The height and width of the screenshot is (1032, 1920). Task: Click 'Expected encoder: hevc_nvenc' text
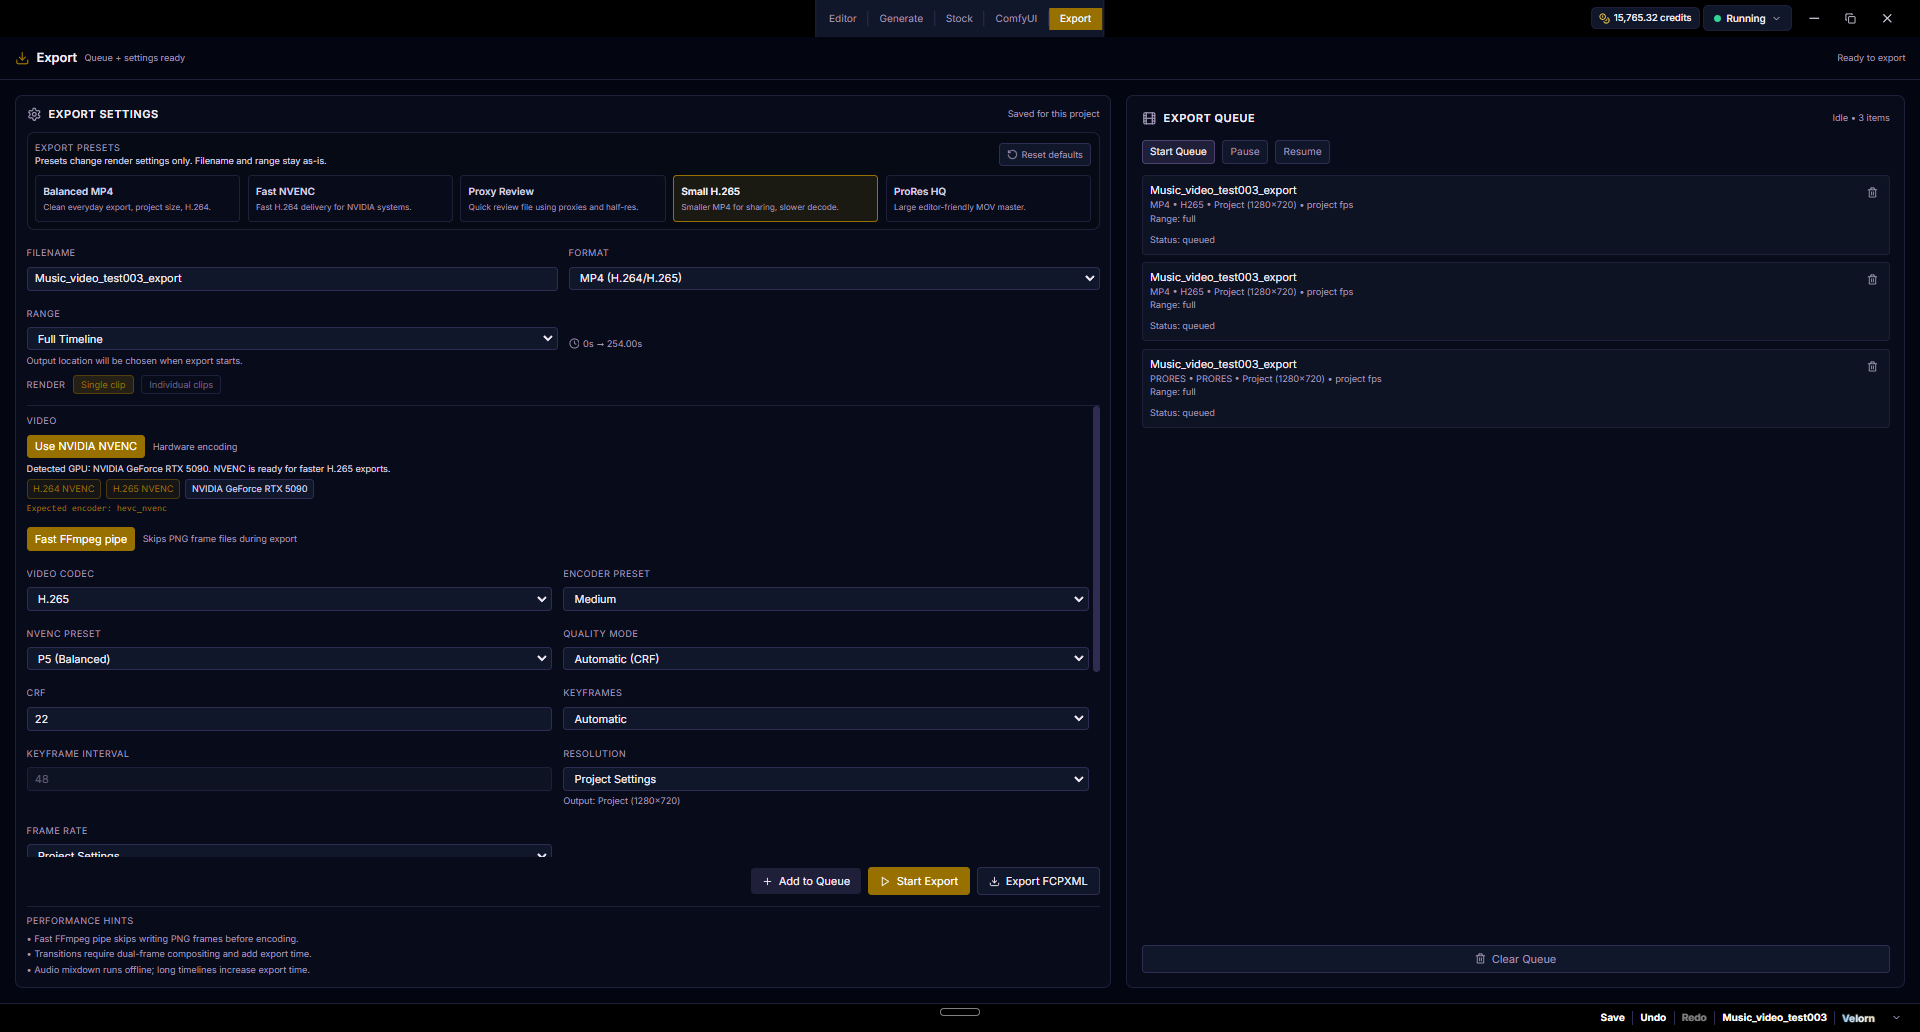97,509
